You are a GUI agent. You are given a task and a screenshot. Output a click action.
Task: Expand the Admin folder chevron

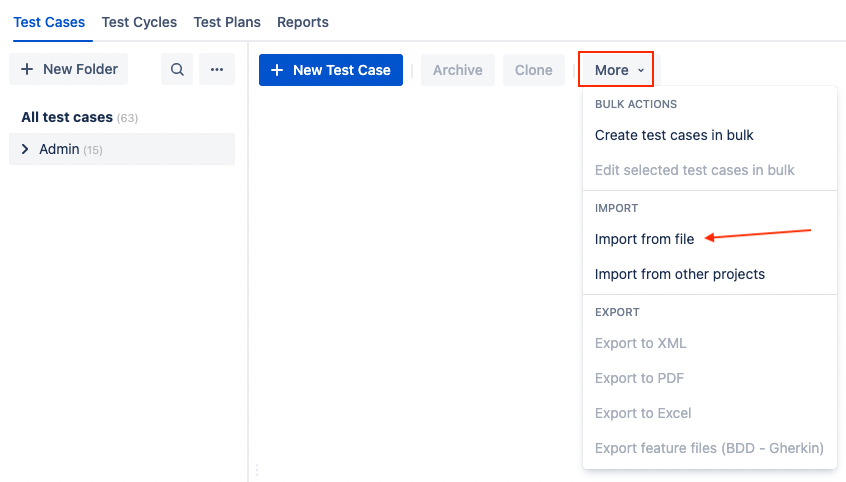tap(26, 149)
